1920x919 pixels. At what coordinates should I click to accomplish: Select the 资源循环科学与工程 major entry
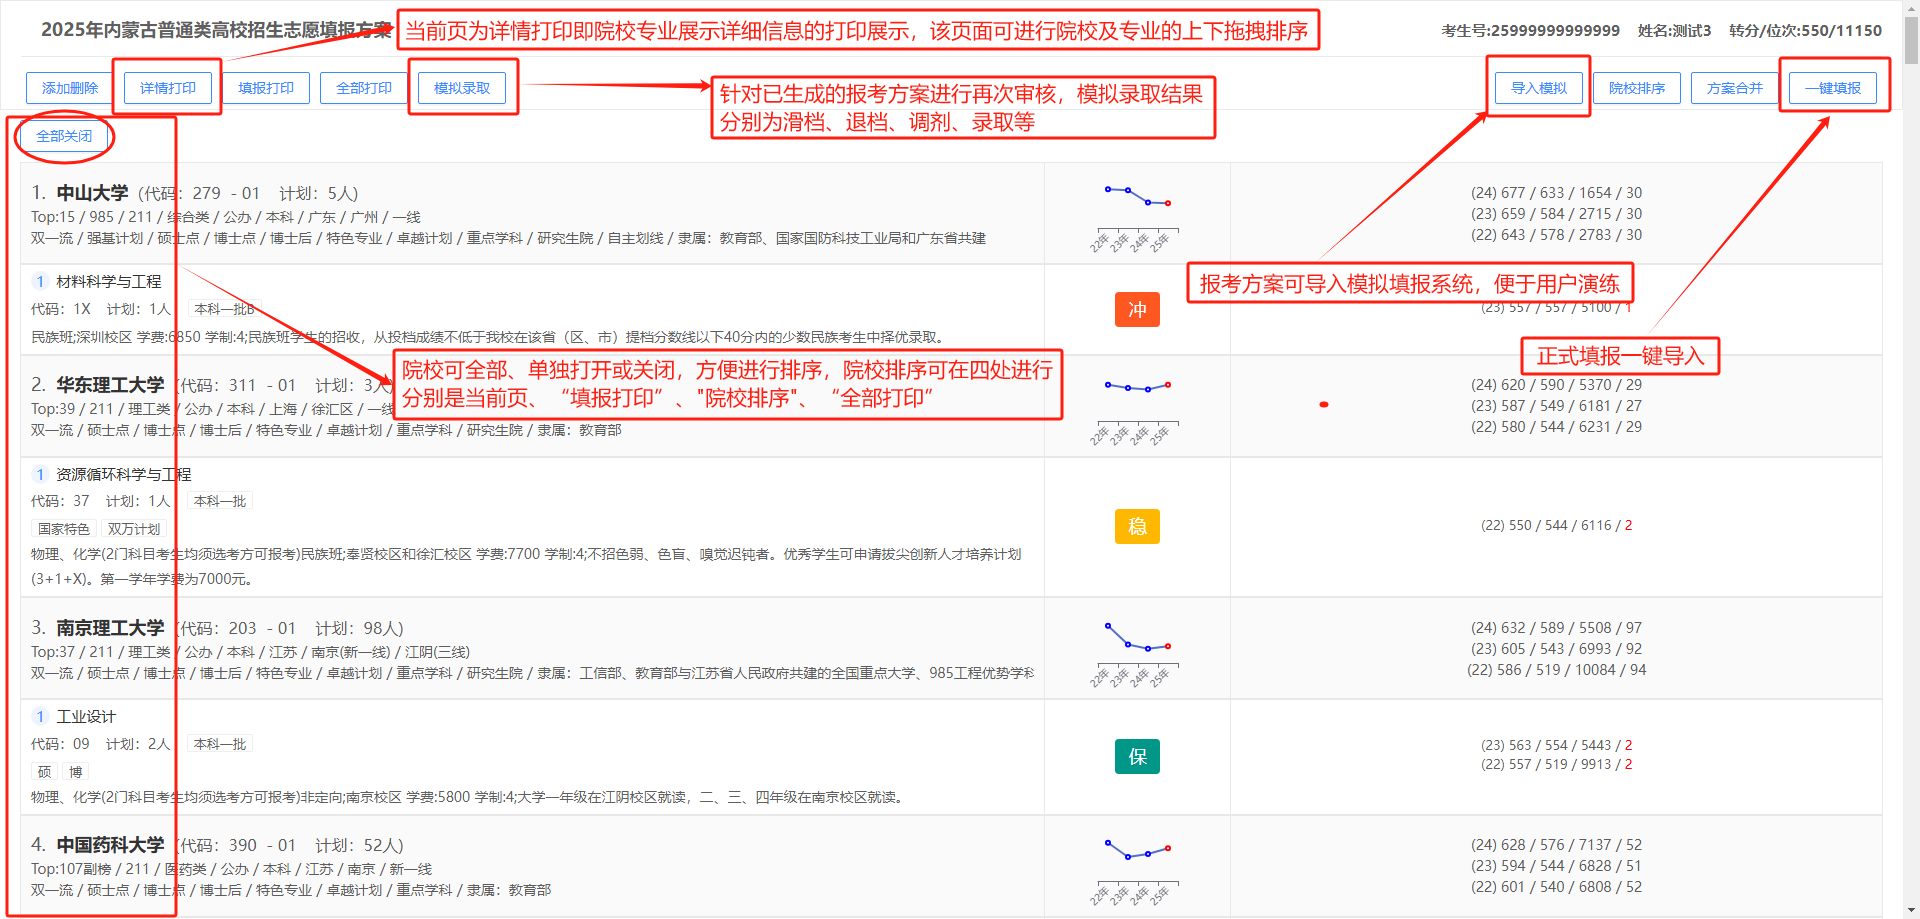click(123, 474)
